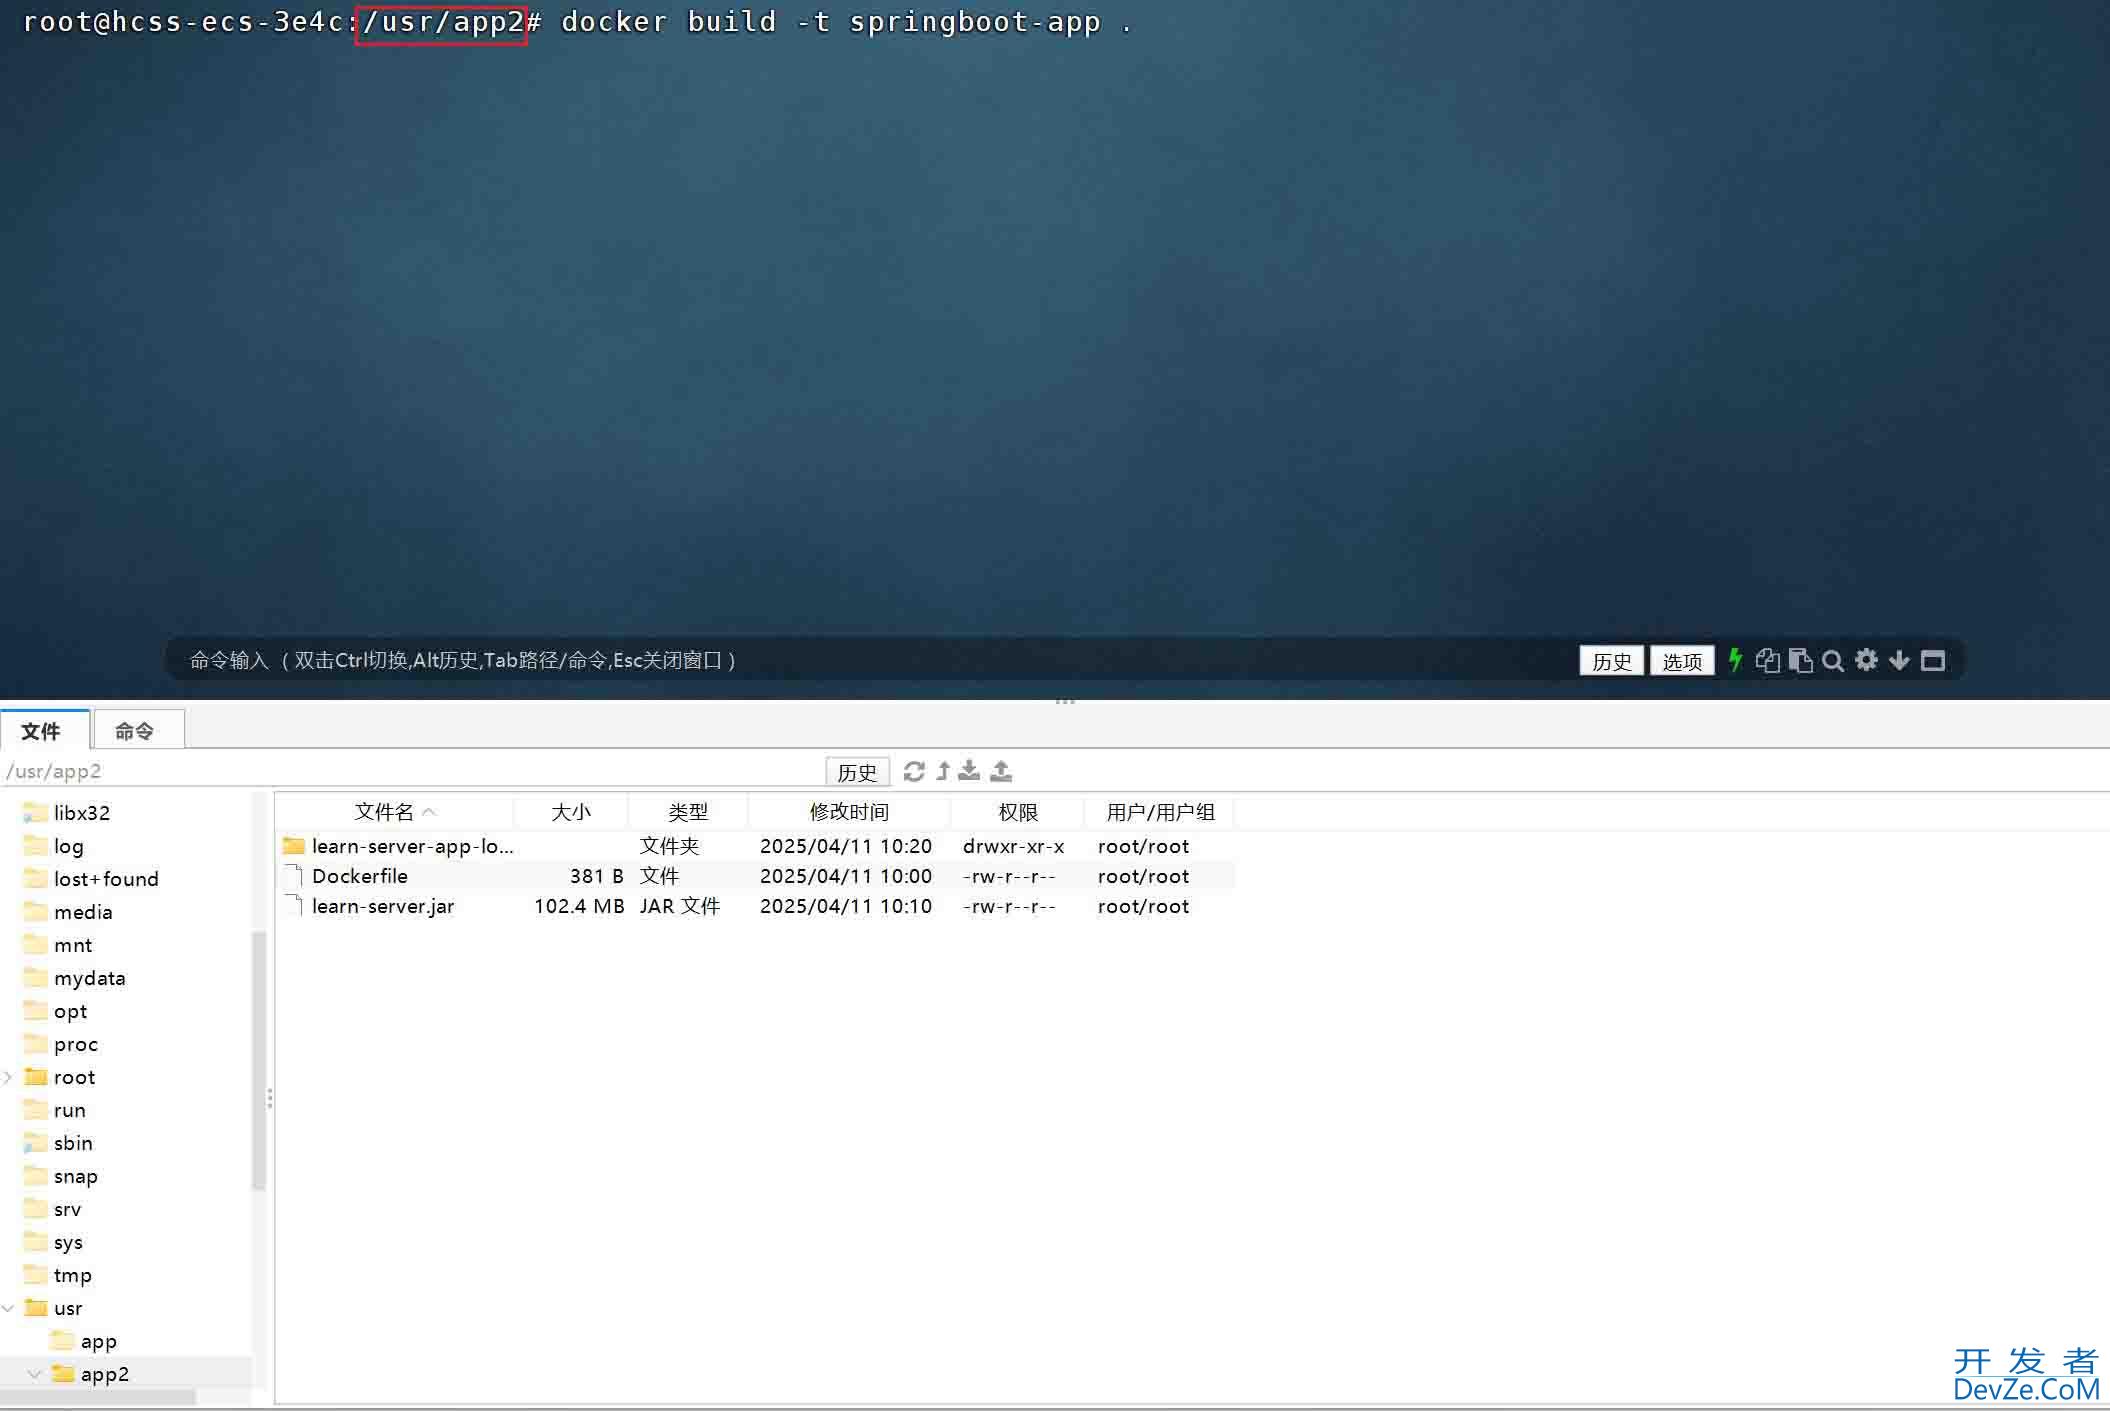
Task: Go up to the parent directory
Action: [943, 771]
